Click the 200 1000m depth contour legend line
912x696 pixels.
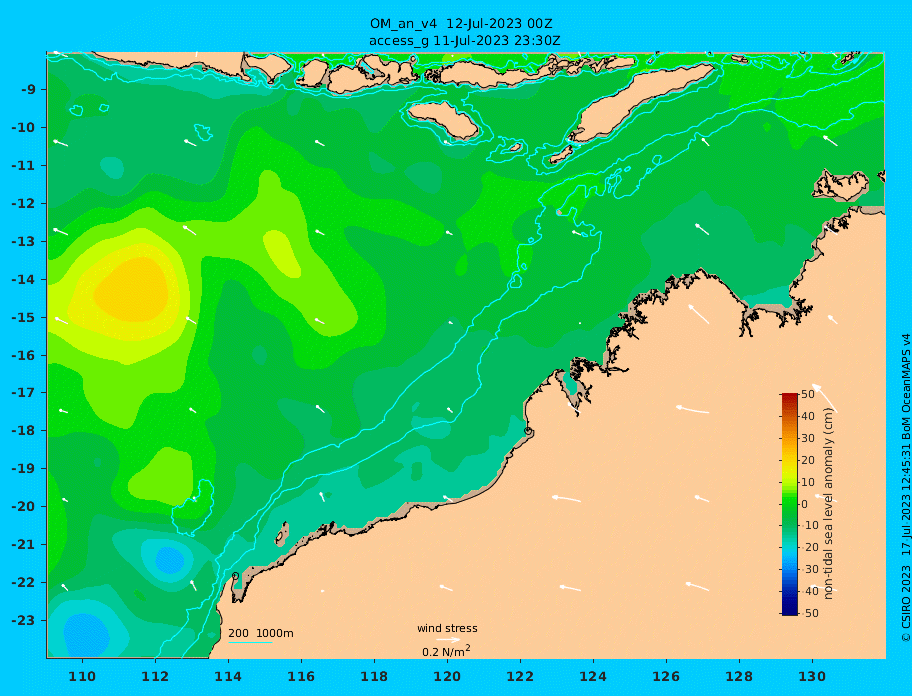(250, 642)
